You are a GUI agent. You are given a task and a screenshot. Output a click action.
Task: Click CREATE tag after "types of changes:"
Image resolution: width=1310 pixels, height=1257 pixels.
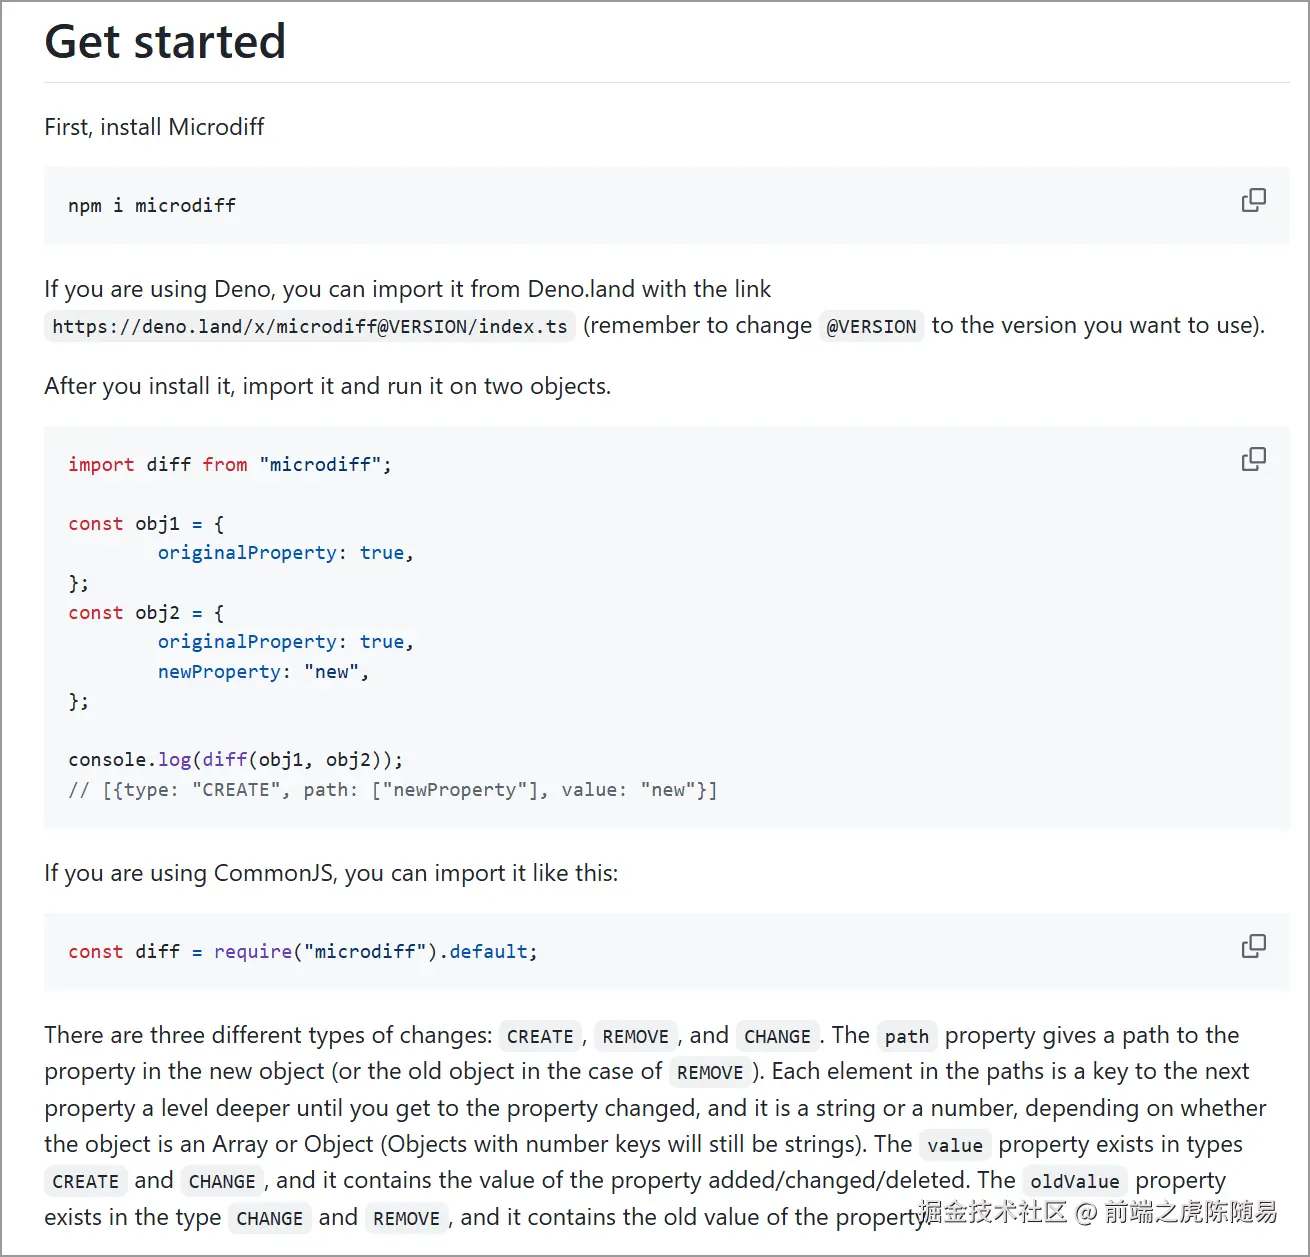pyautogui.click(x=540, y=1037)
